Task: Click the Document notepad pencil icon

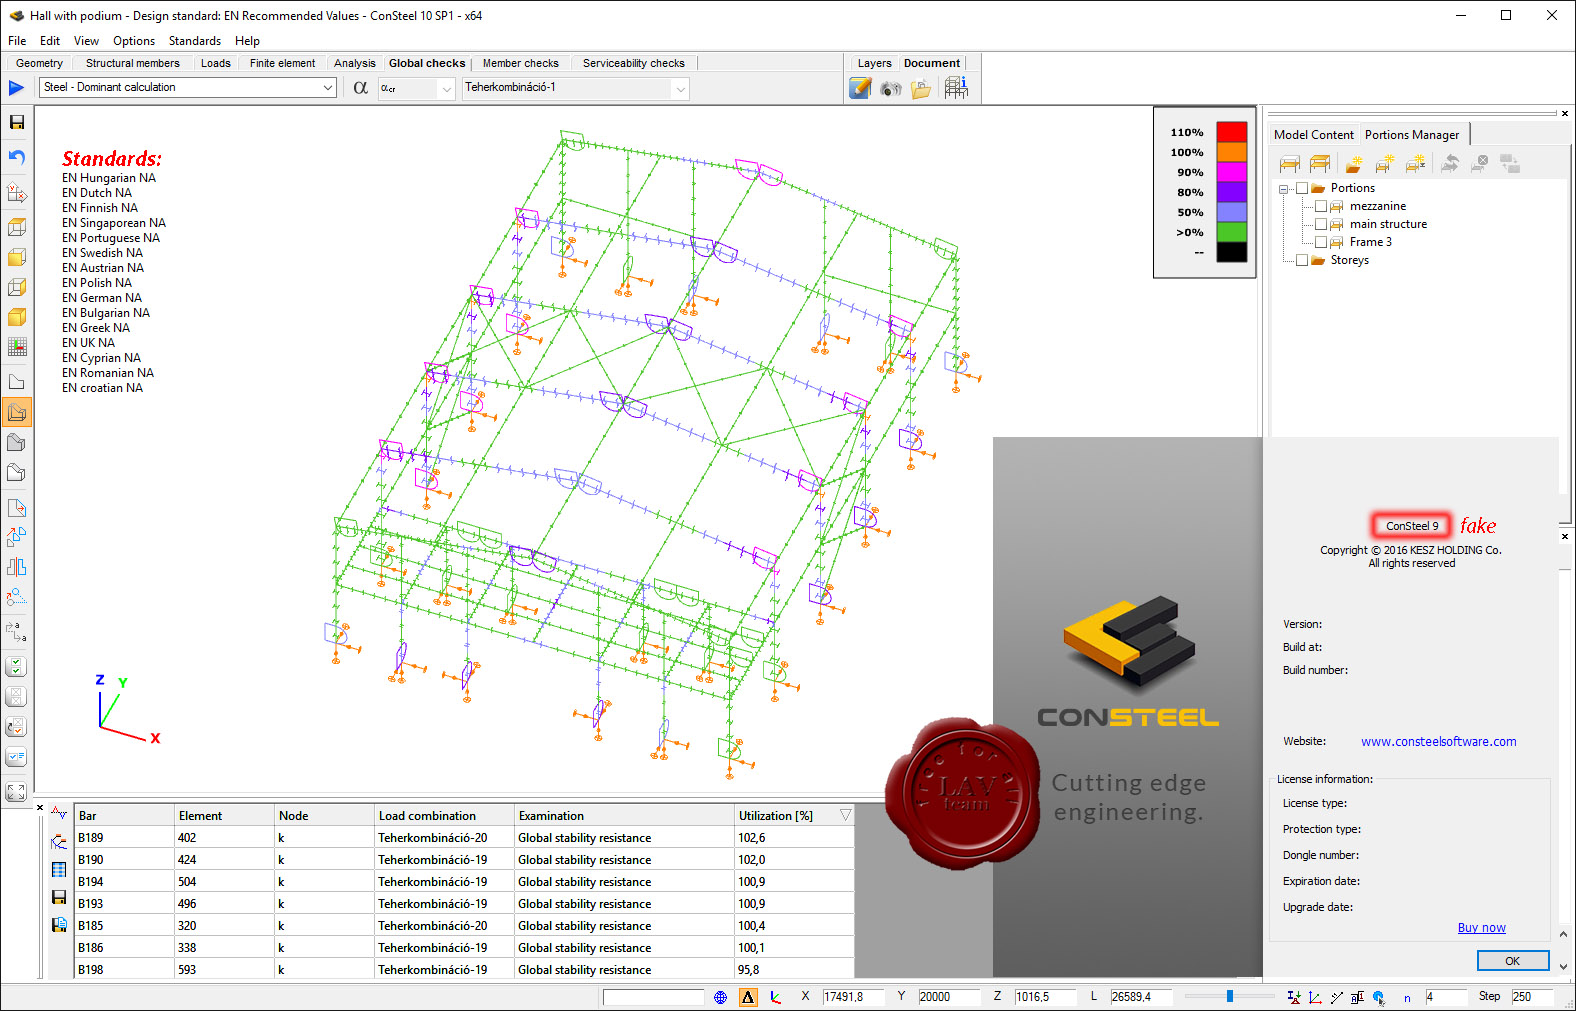Action: (x=860, y=88)
